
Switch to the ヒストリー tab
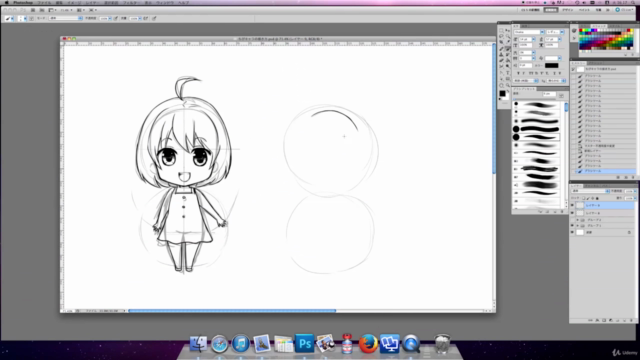click(x=578, y=63)
